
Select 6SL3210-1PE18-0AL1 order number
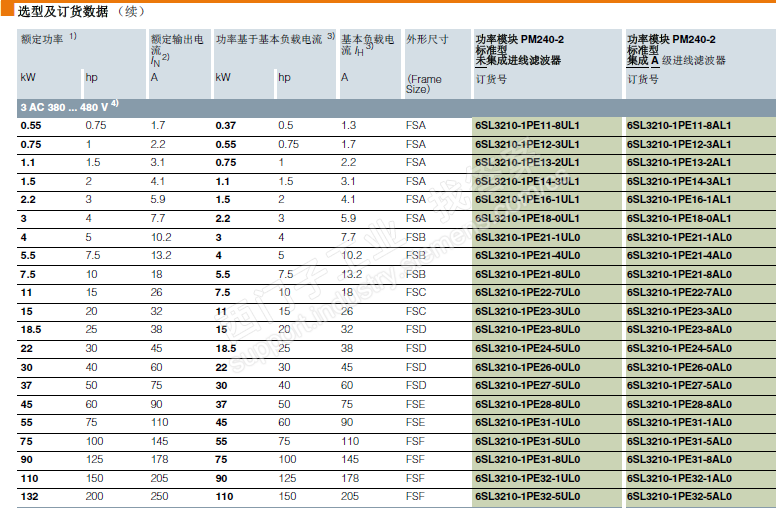coord(679,218)
